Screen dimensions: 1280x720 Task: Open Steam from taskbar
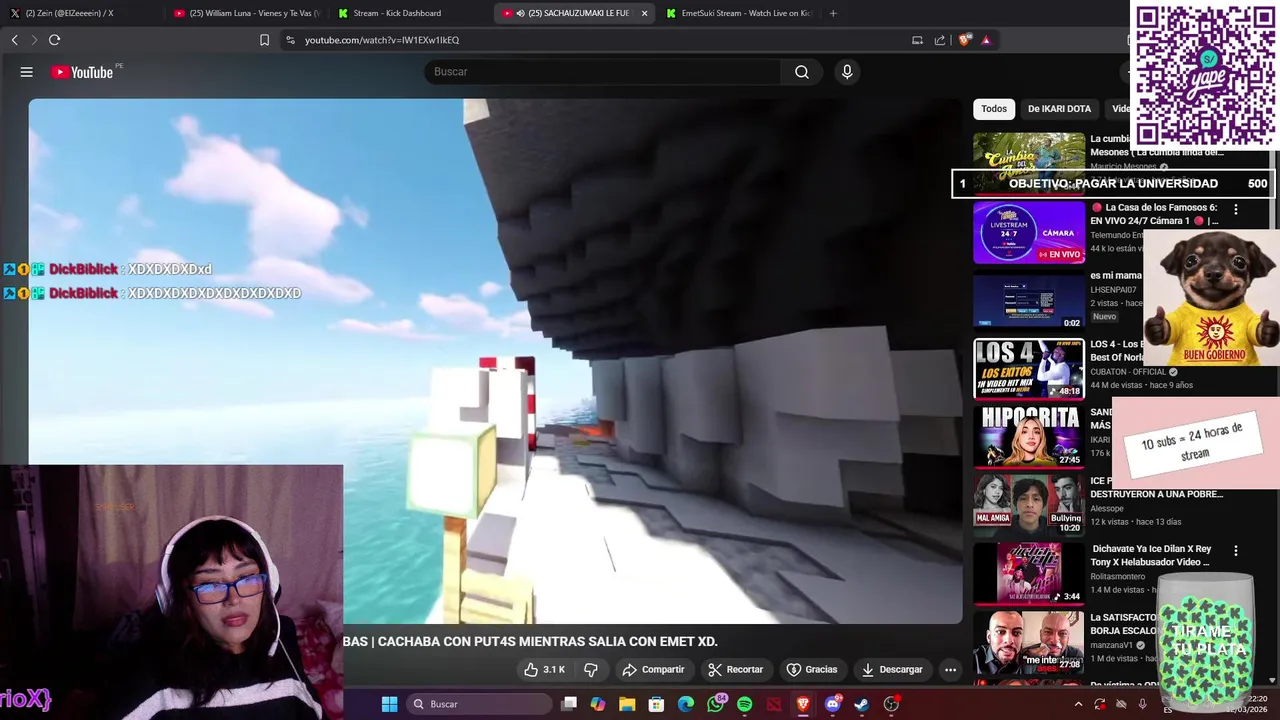click(861, 704)
